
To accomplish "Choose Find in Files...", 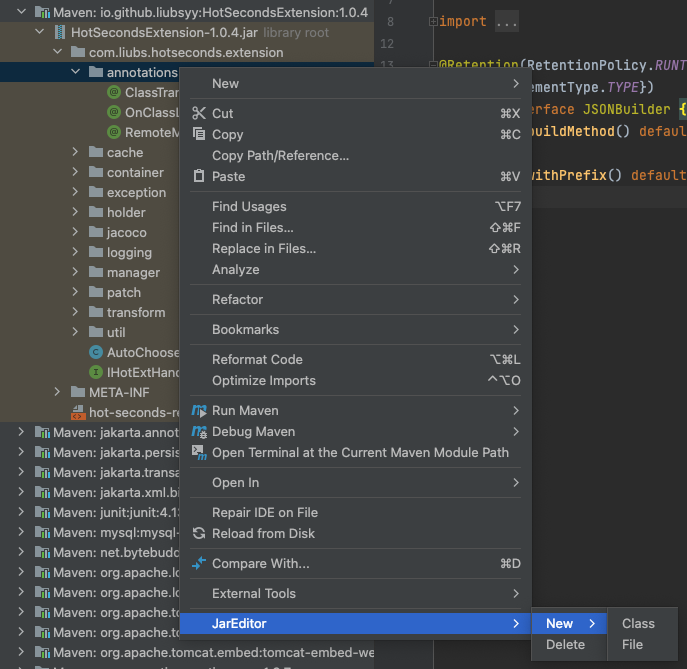I will point(355,227).
